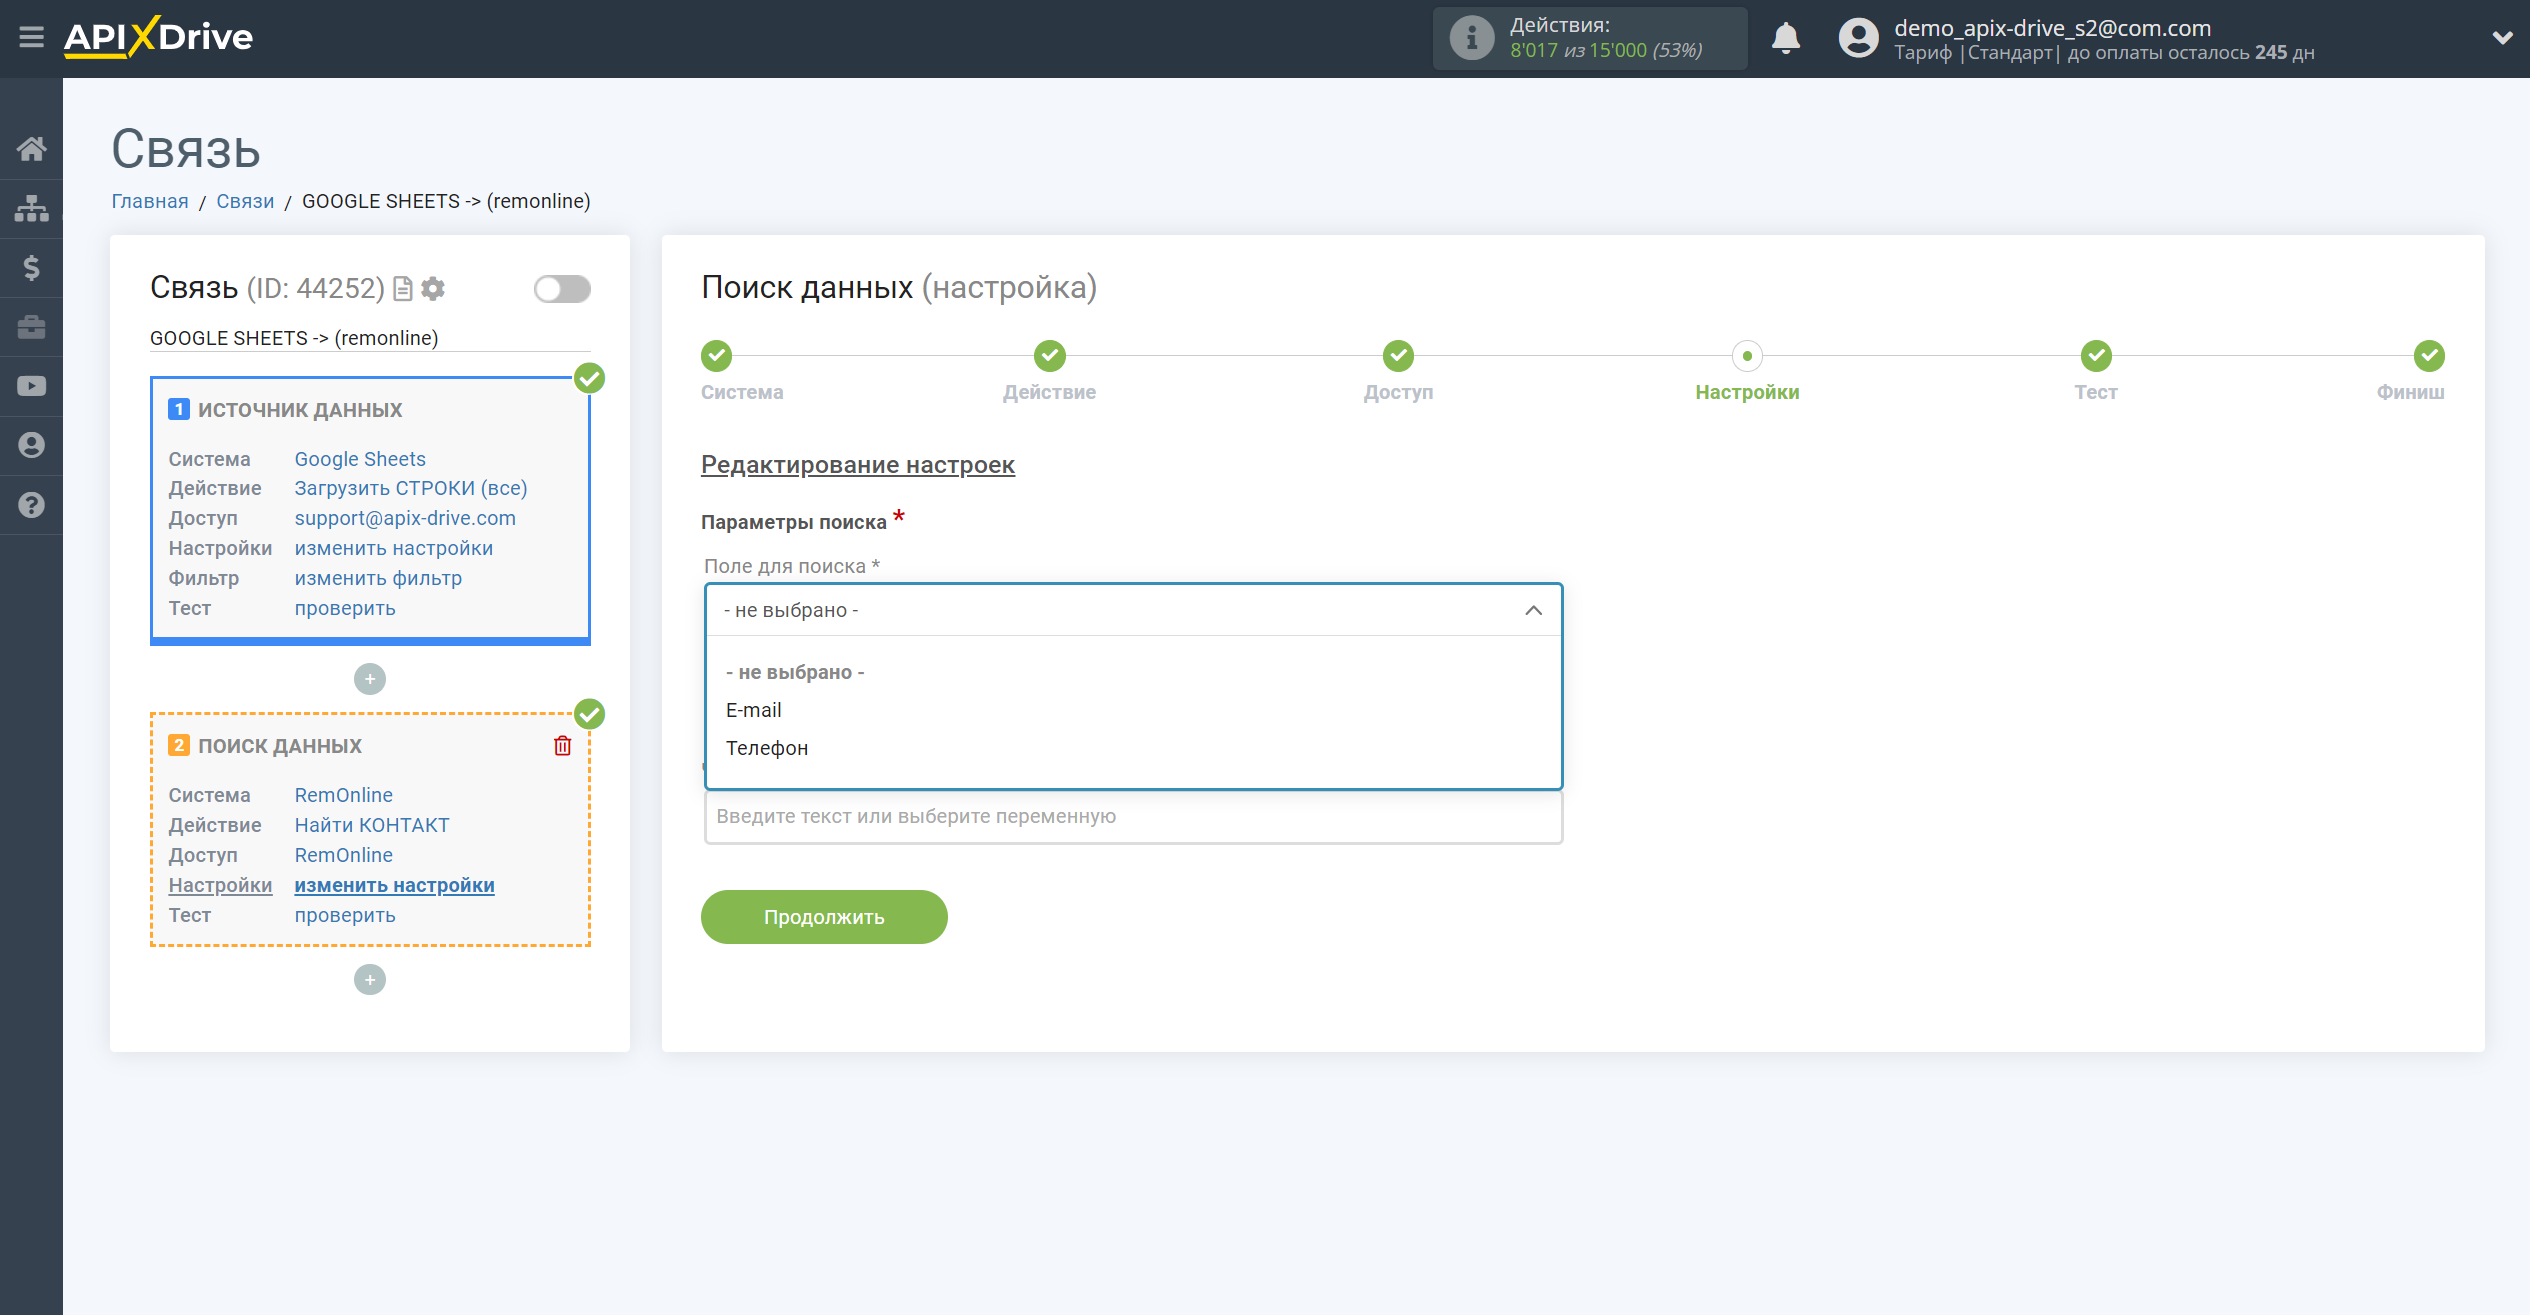Open the help question mark icon
The height and width of the screenshot is (1315, 2530).
pyautogui.click(x=31, y=505)
